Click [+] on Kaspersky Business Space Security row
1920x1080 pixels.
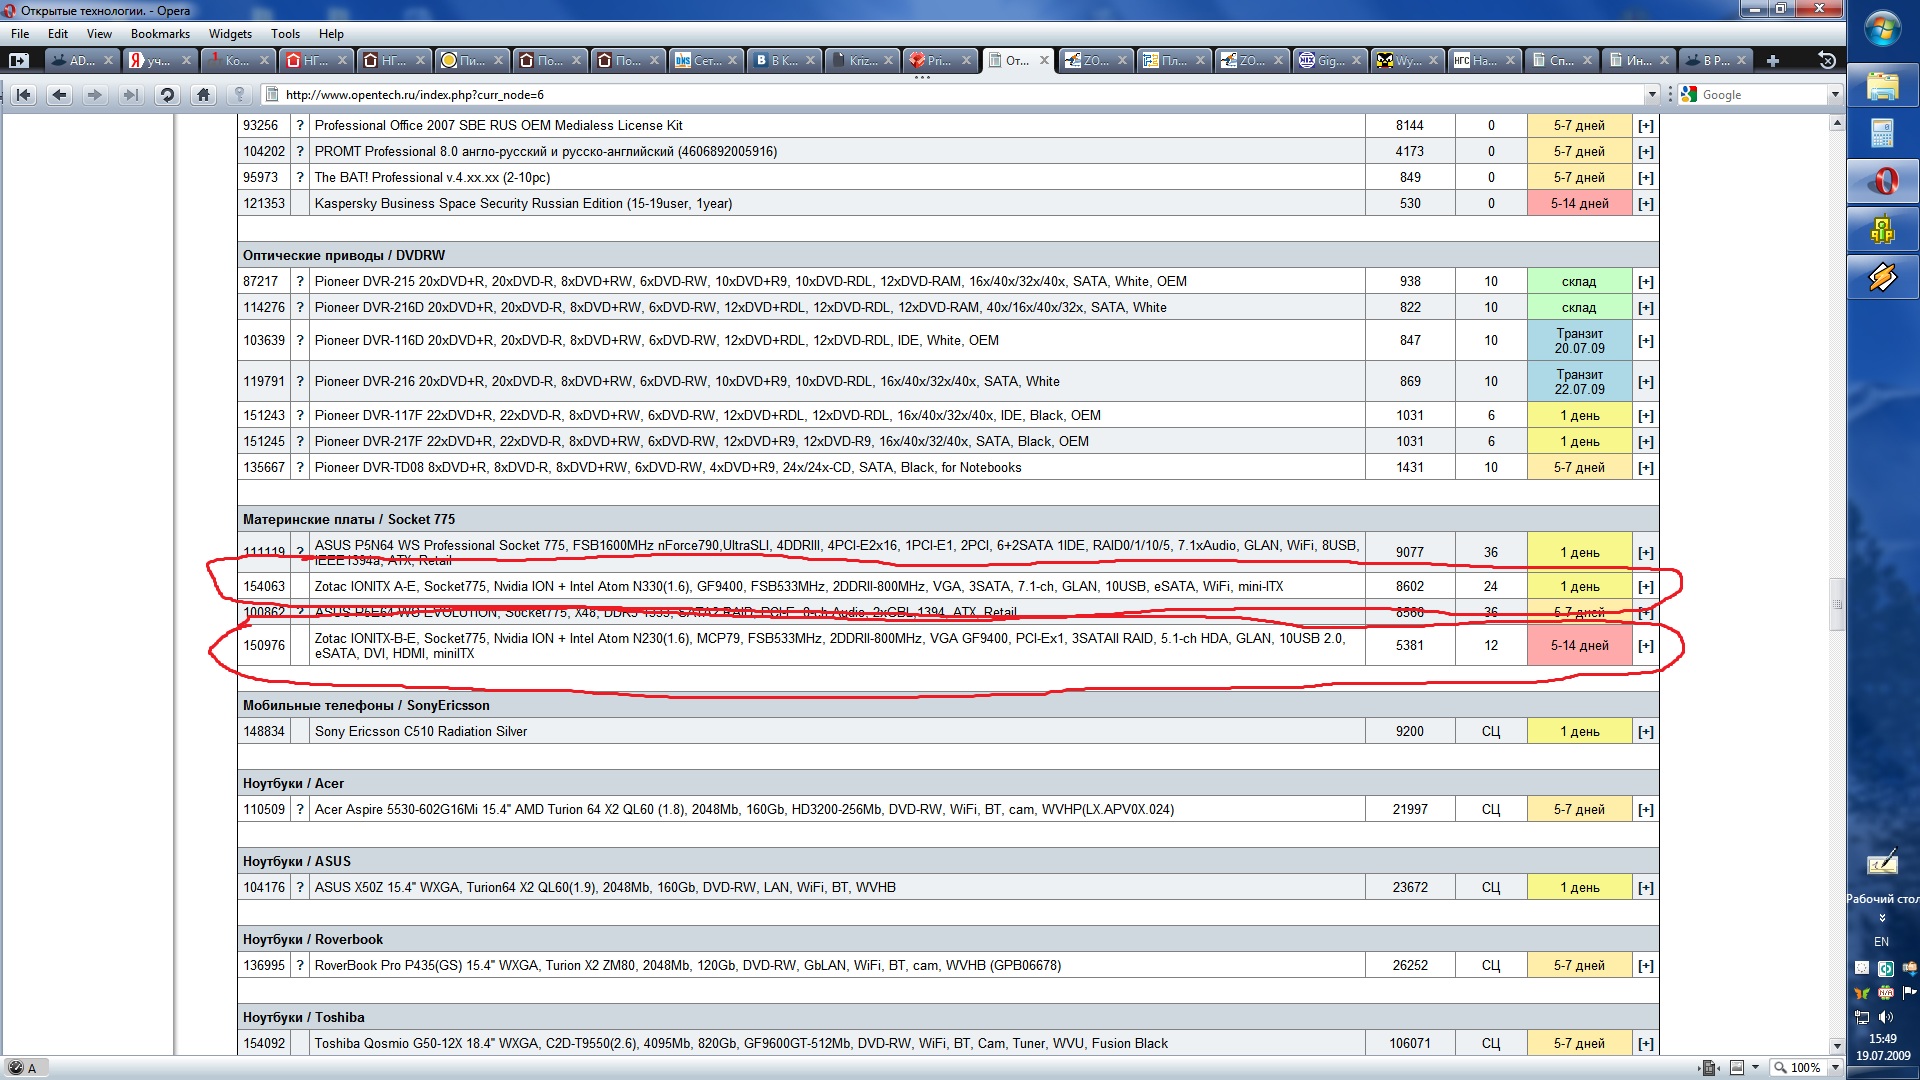pyautogui.click(x=1646, y=204)
